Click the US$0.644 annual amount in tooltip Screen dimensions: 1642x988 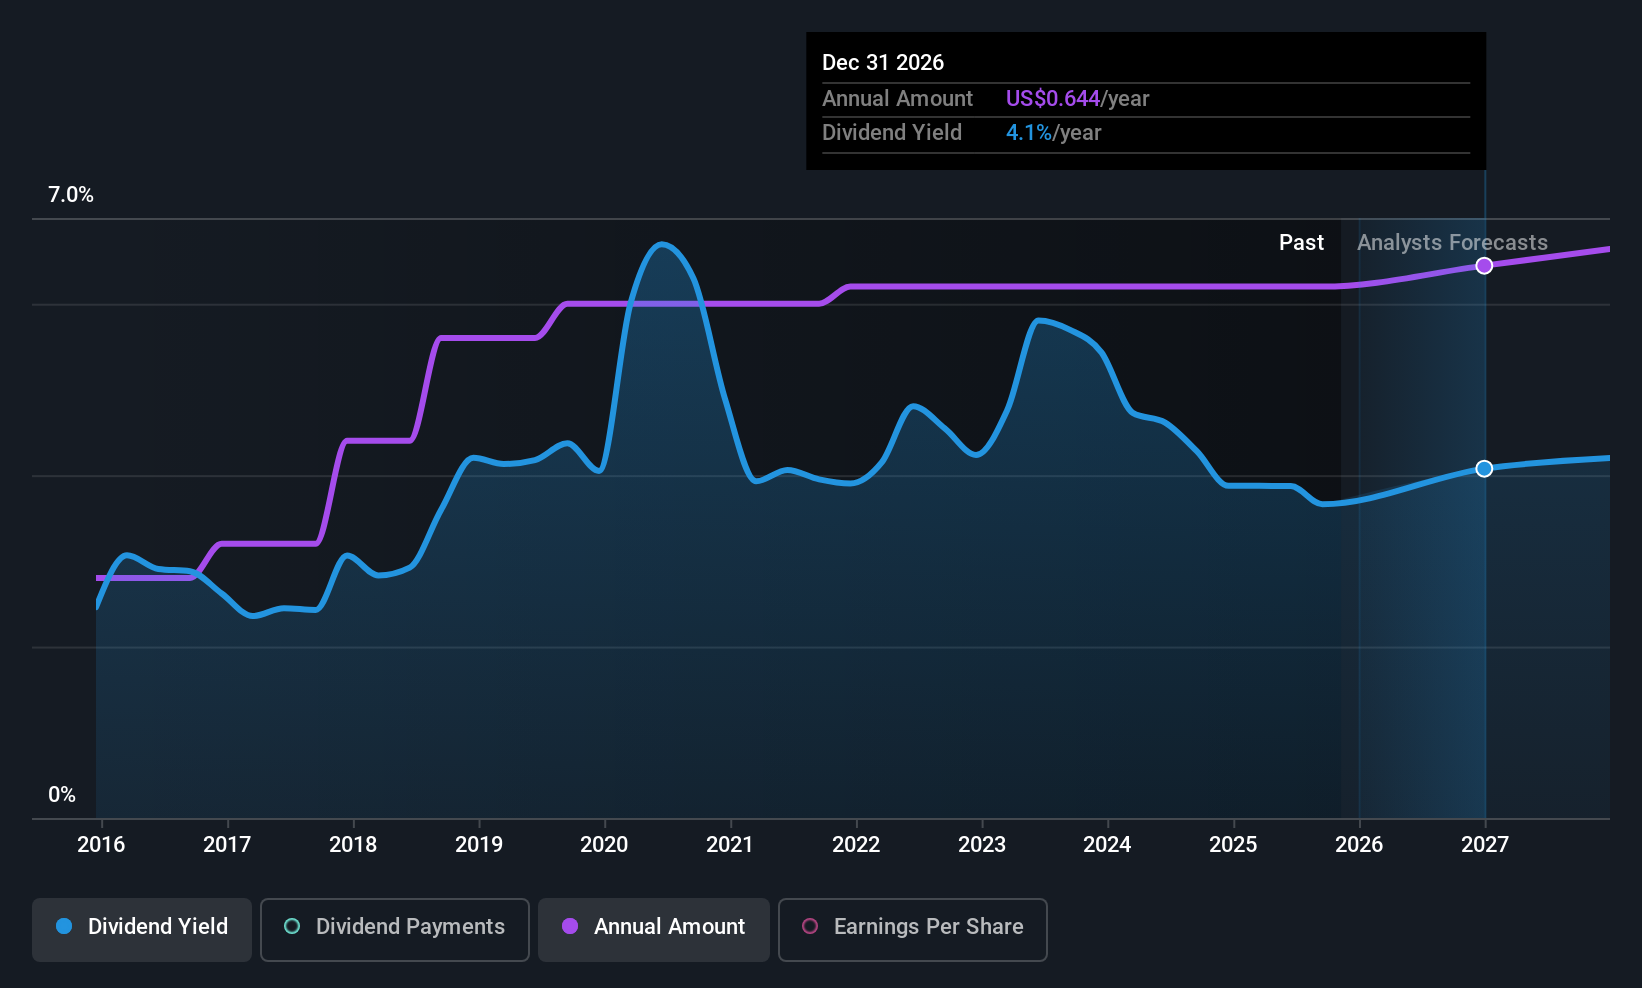coord(1052,99)
